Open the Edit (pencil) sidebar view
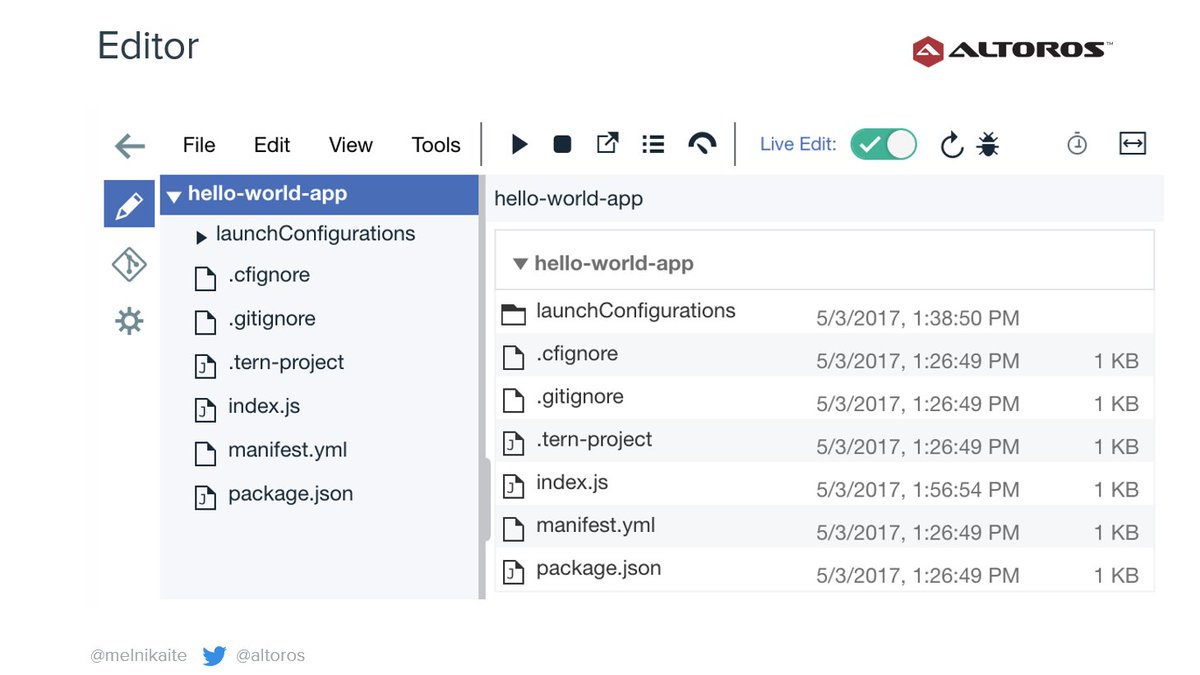Viewport: 1200px width, 675px height. coord(129,204)
